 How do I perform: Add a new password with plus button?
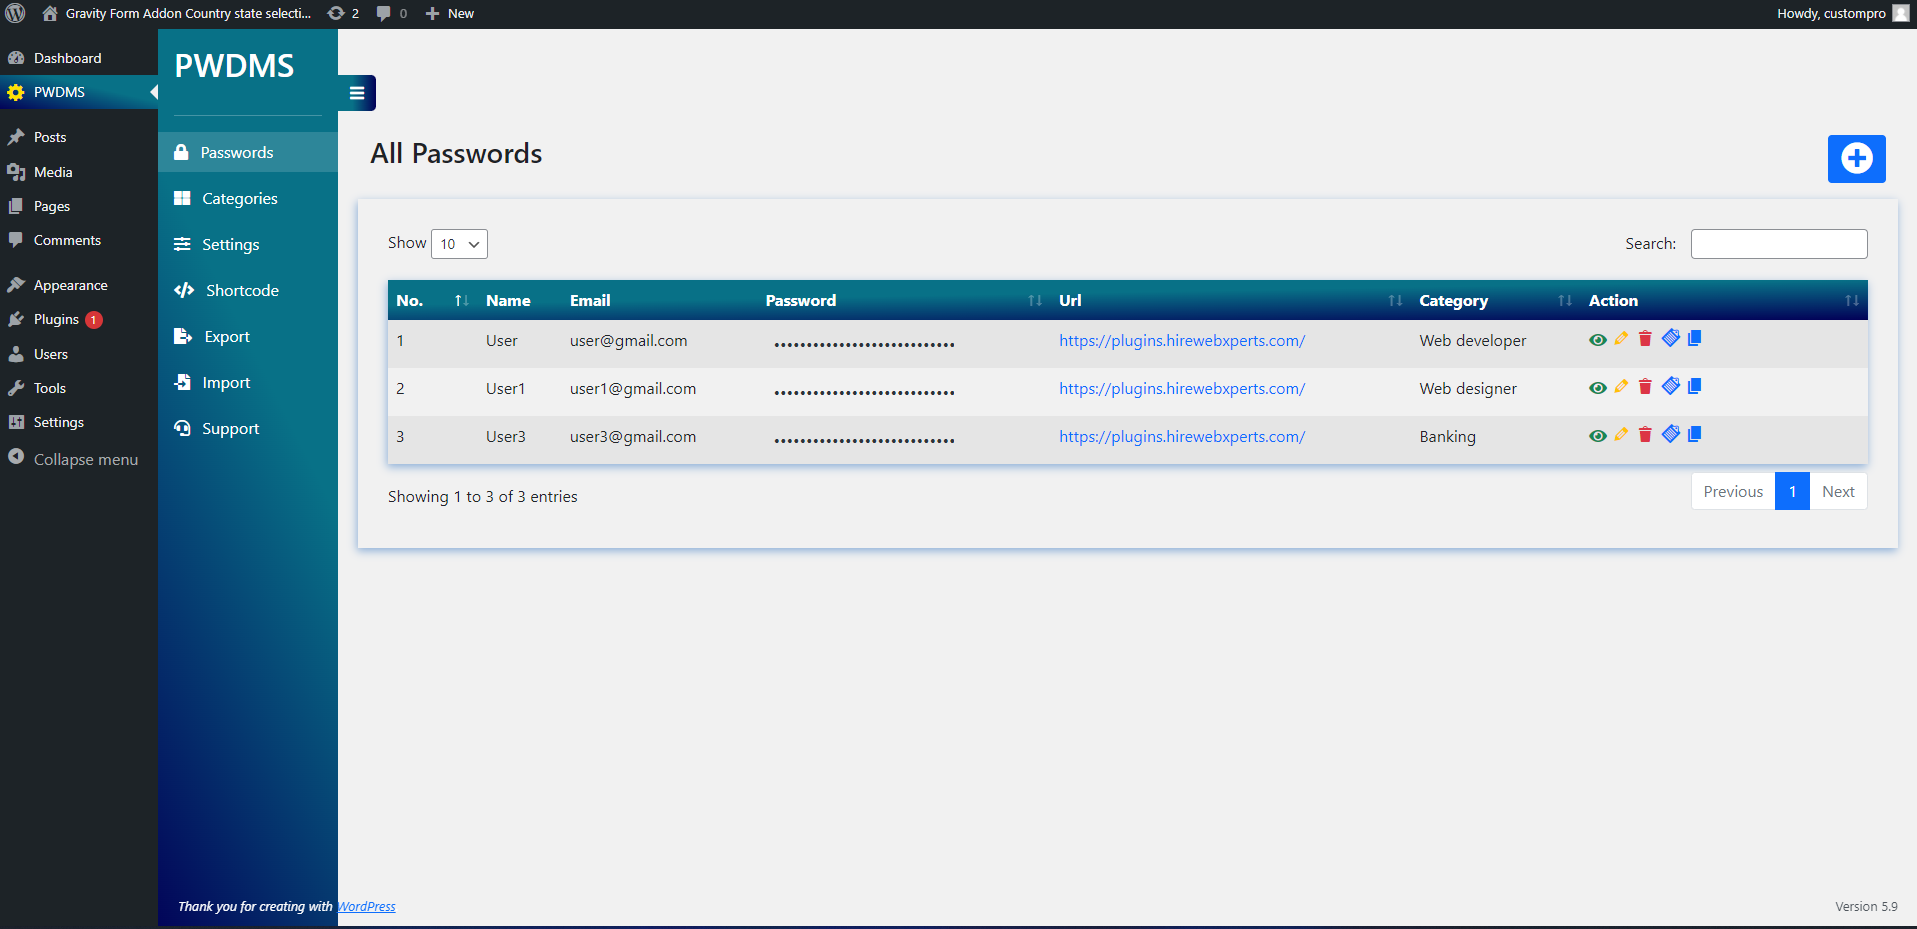(1857, 159)
